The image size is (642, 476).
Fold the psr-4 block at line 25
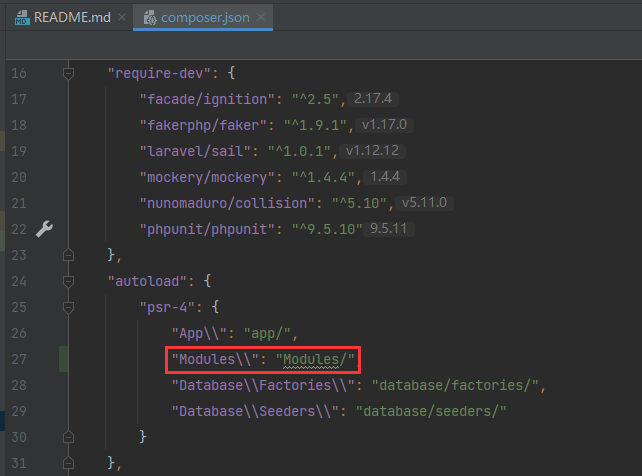pos(69,307)
